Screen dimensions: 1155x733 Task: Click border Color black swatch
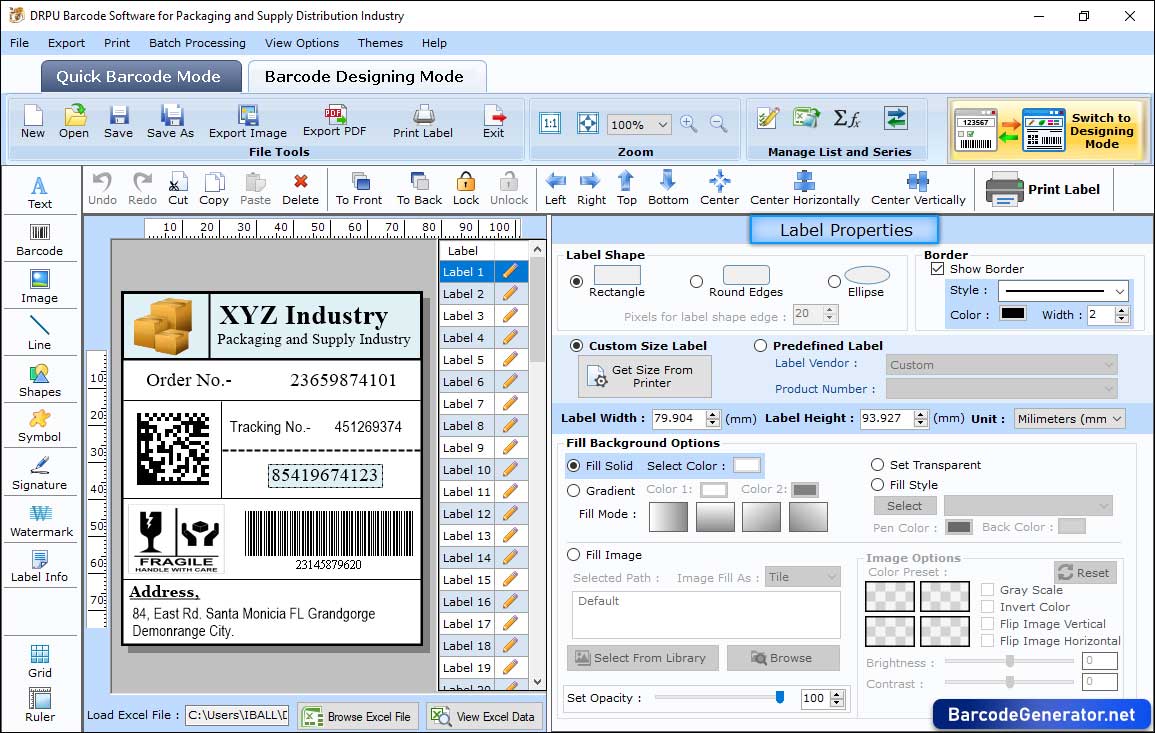(x=1013, y=314)
